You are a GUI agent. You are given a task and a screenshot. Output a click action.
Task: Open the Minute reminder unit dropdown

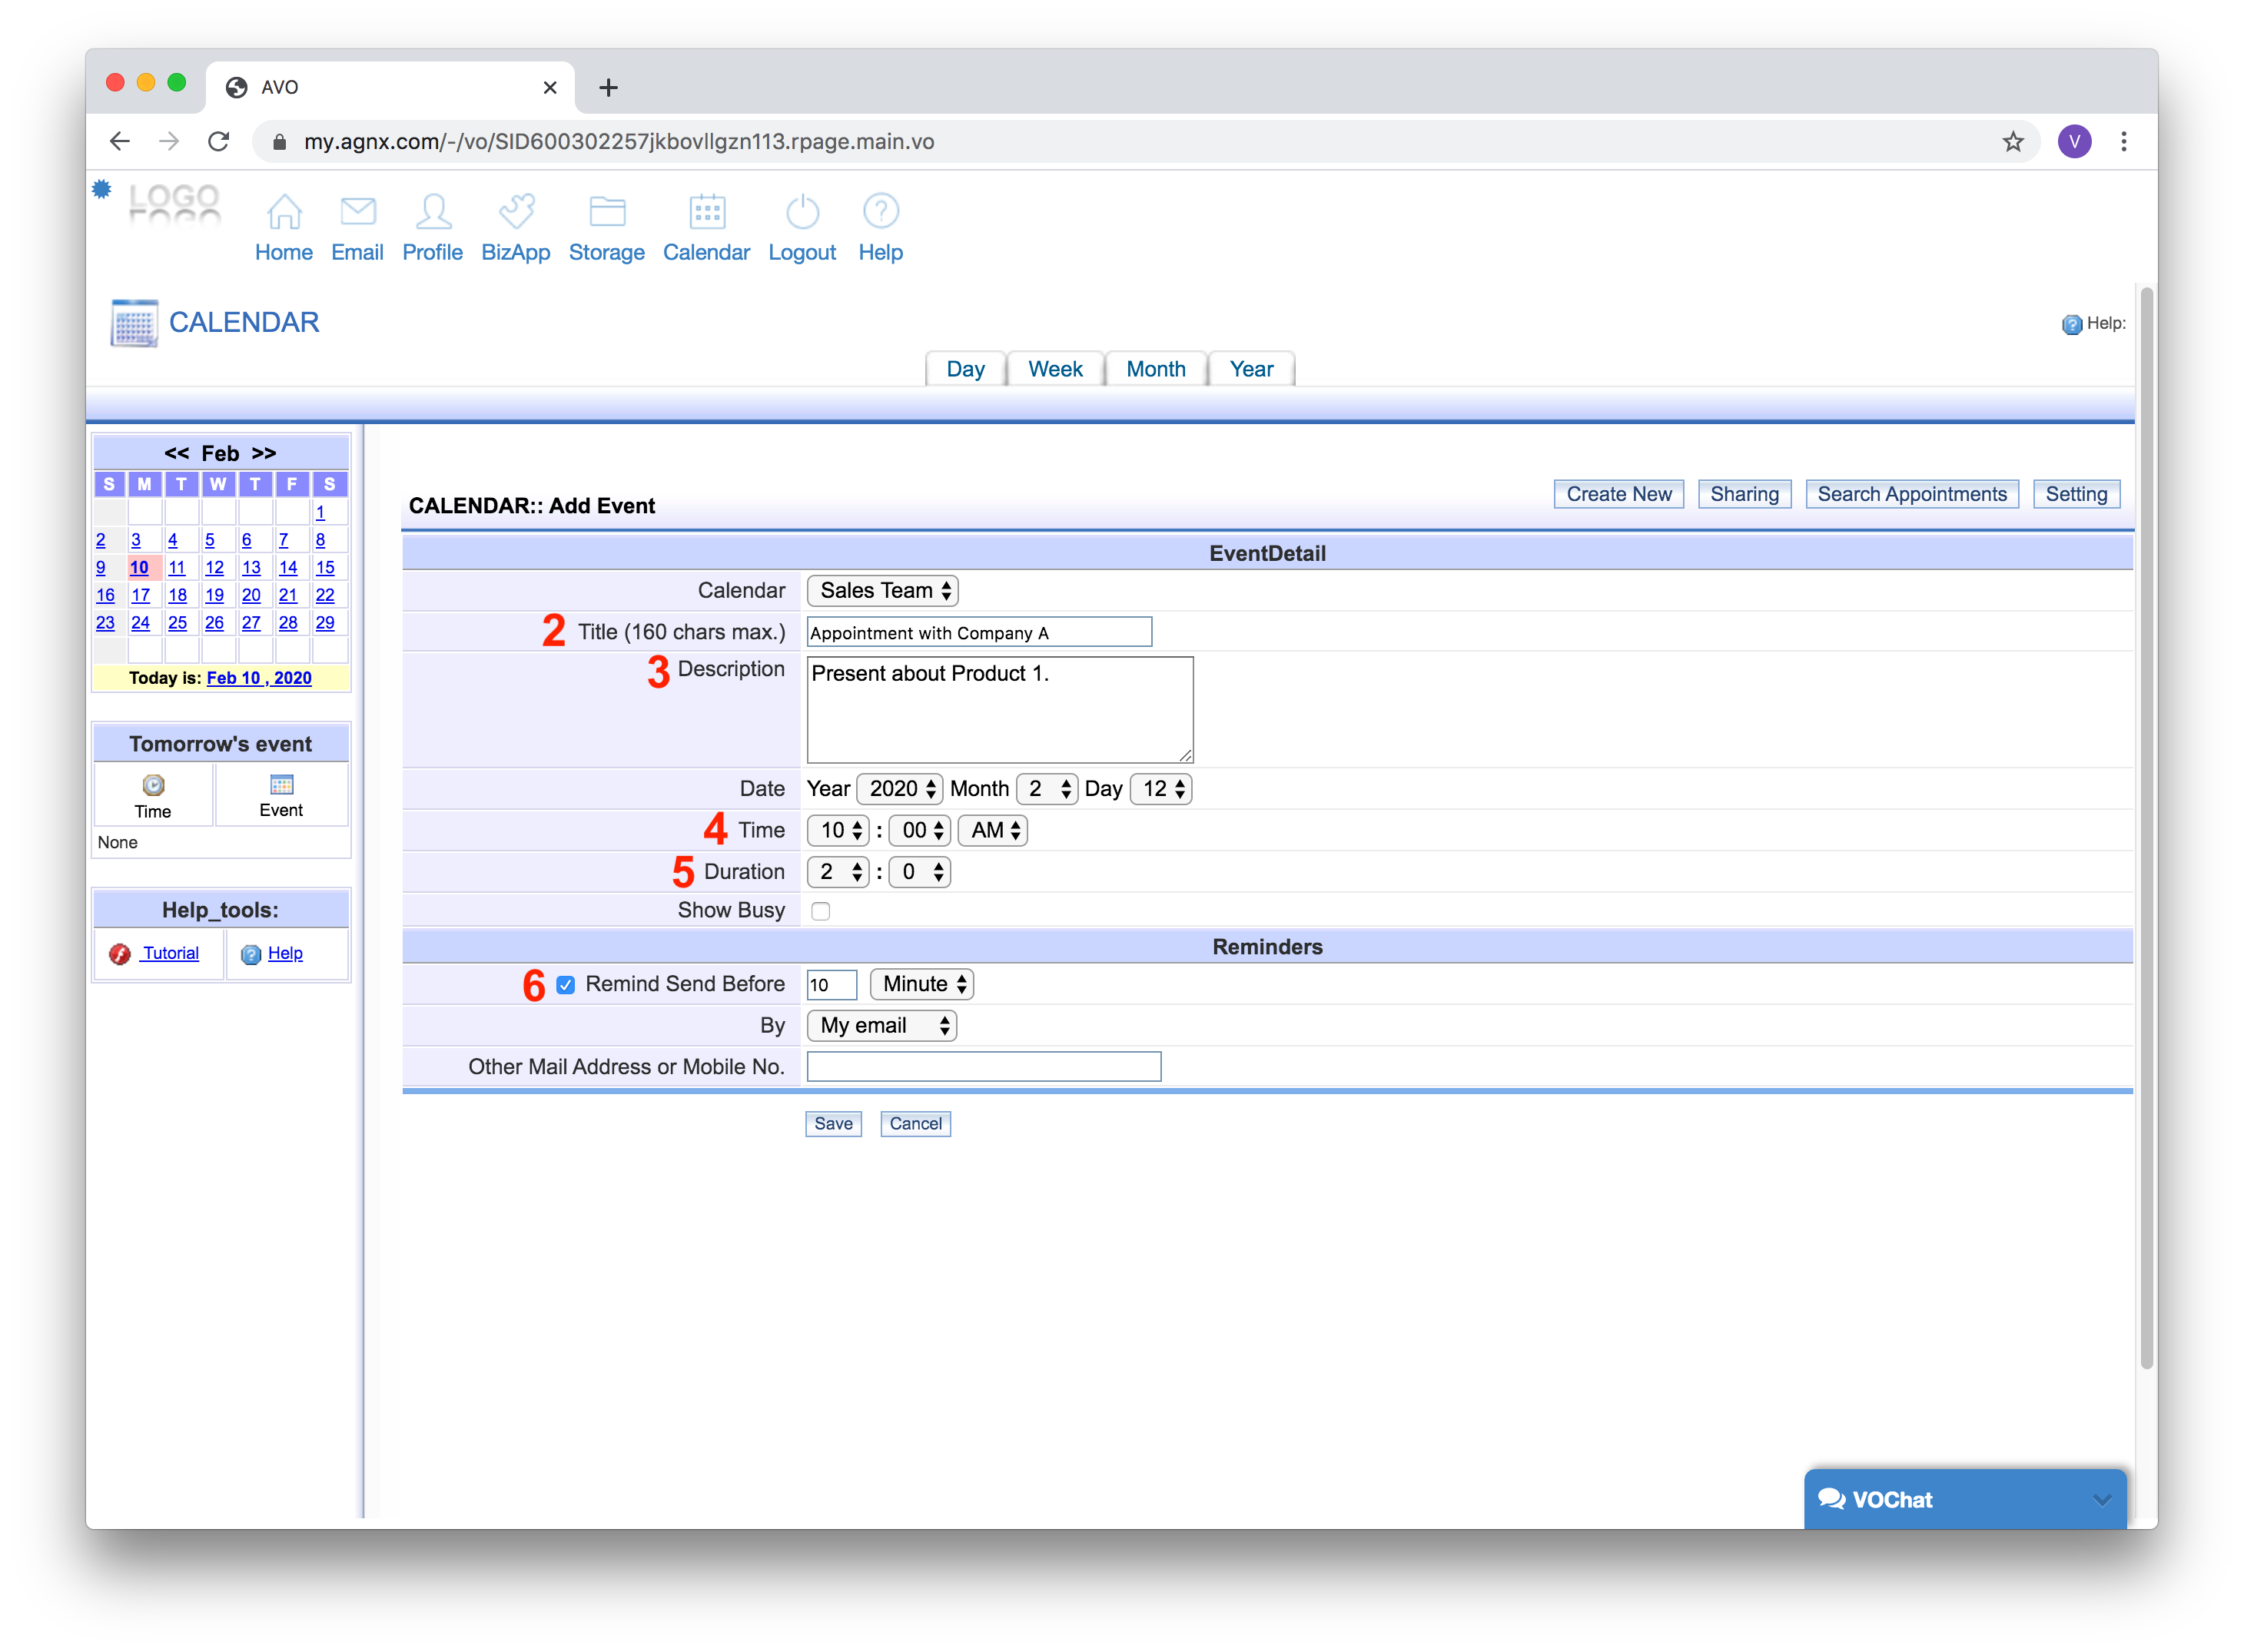point(922,985)
